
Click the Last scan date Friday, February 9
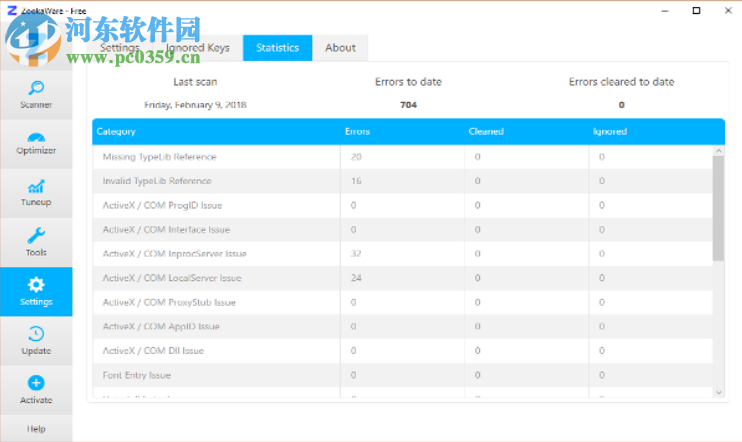tap(195, 105)
